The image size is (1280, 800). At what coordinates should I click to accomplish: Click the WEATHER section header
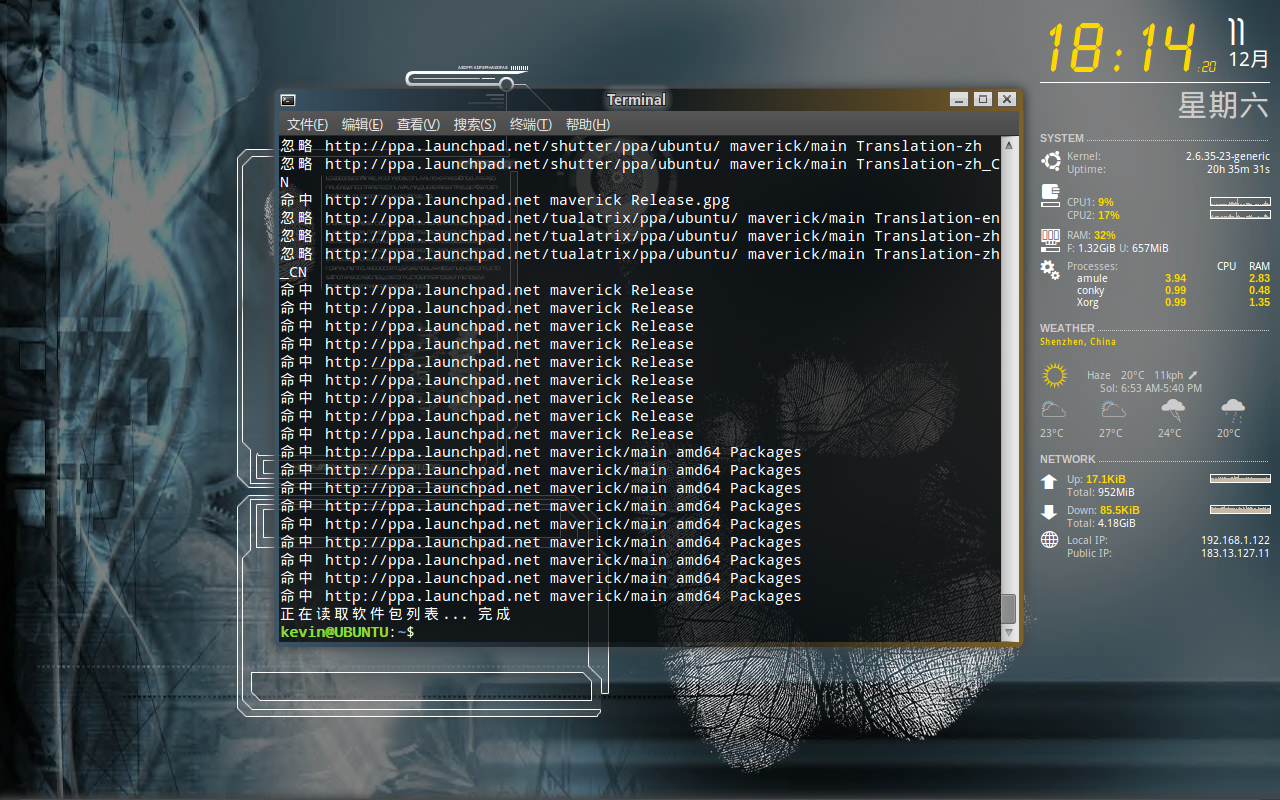[x=1067, y=328]
